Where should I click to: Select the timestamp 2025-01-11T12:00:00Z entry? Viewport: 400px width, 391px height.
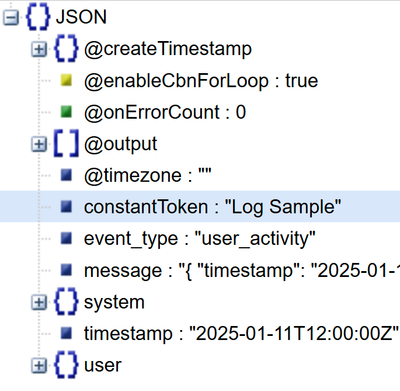(x=241, y=334)
